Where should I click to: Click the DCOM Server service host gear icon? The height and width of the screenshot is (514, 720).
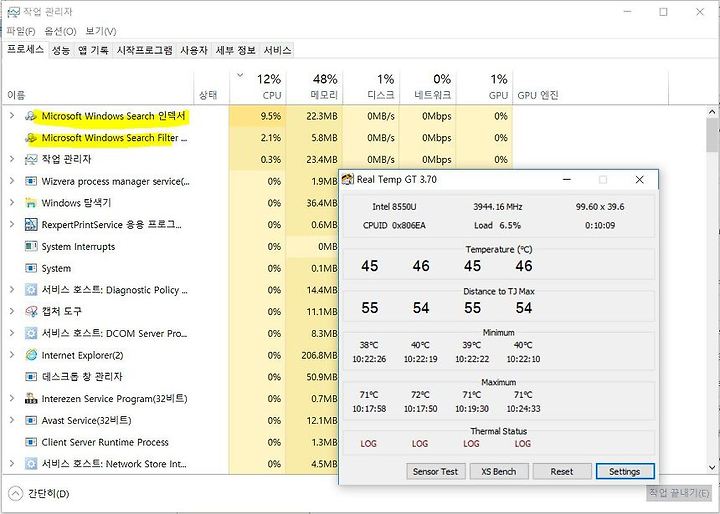point(31,333)
